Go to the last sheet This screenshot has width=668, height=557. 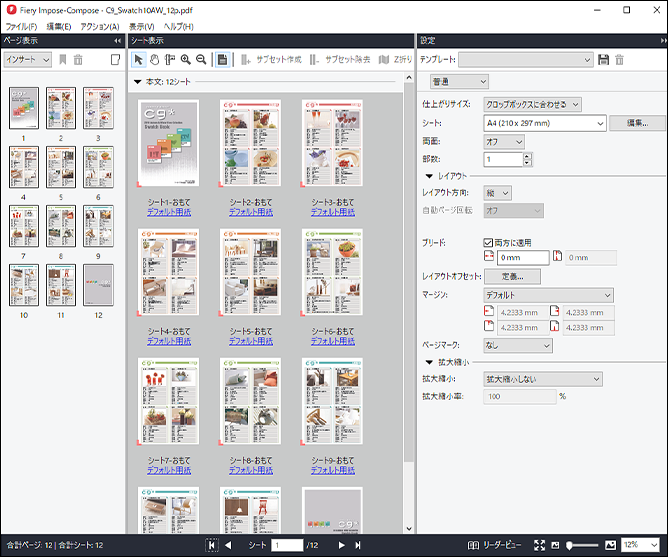point(357,545)
